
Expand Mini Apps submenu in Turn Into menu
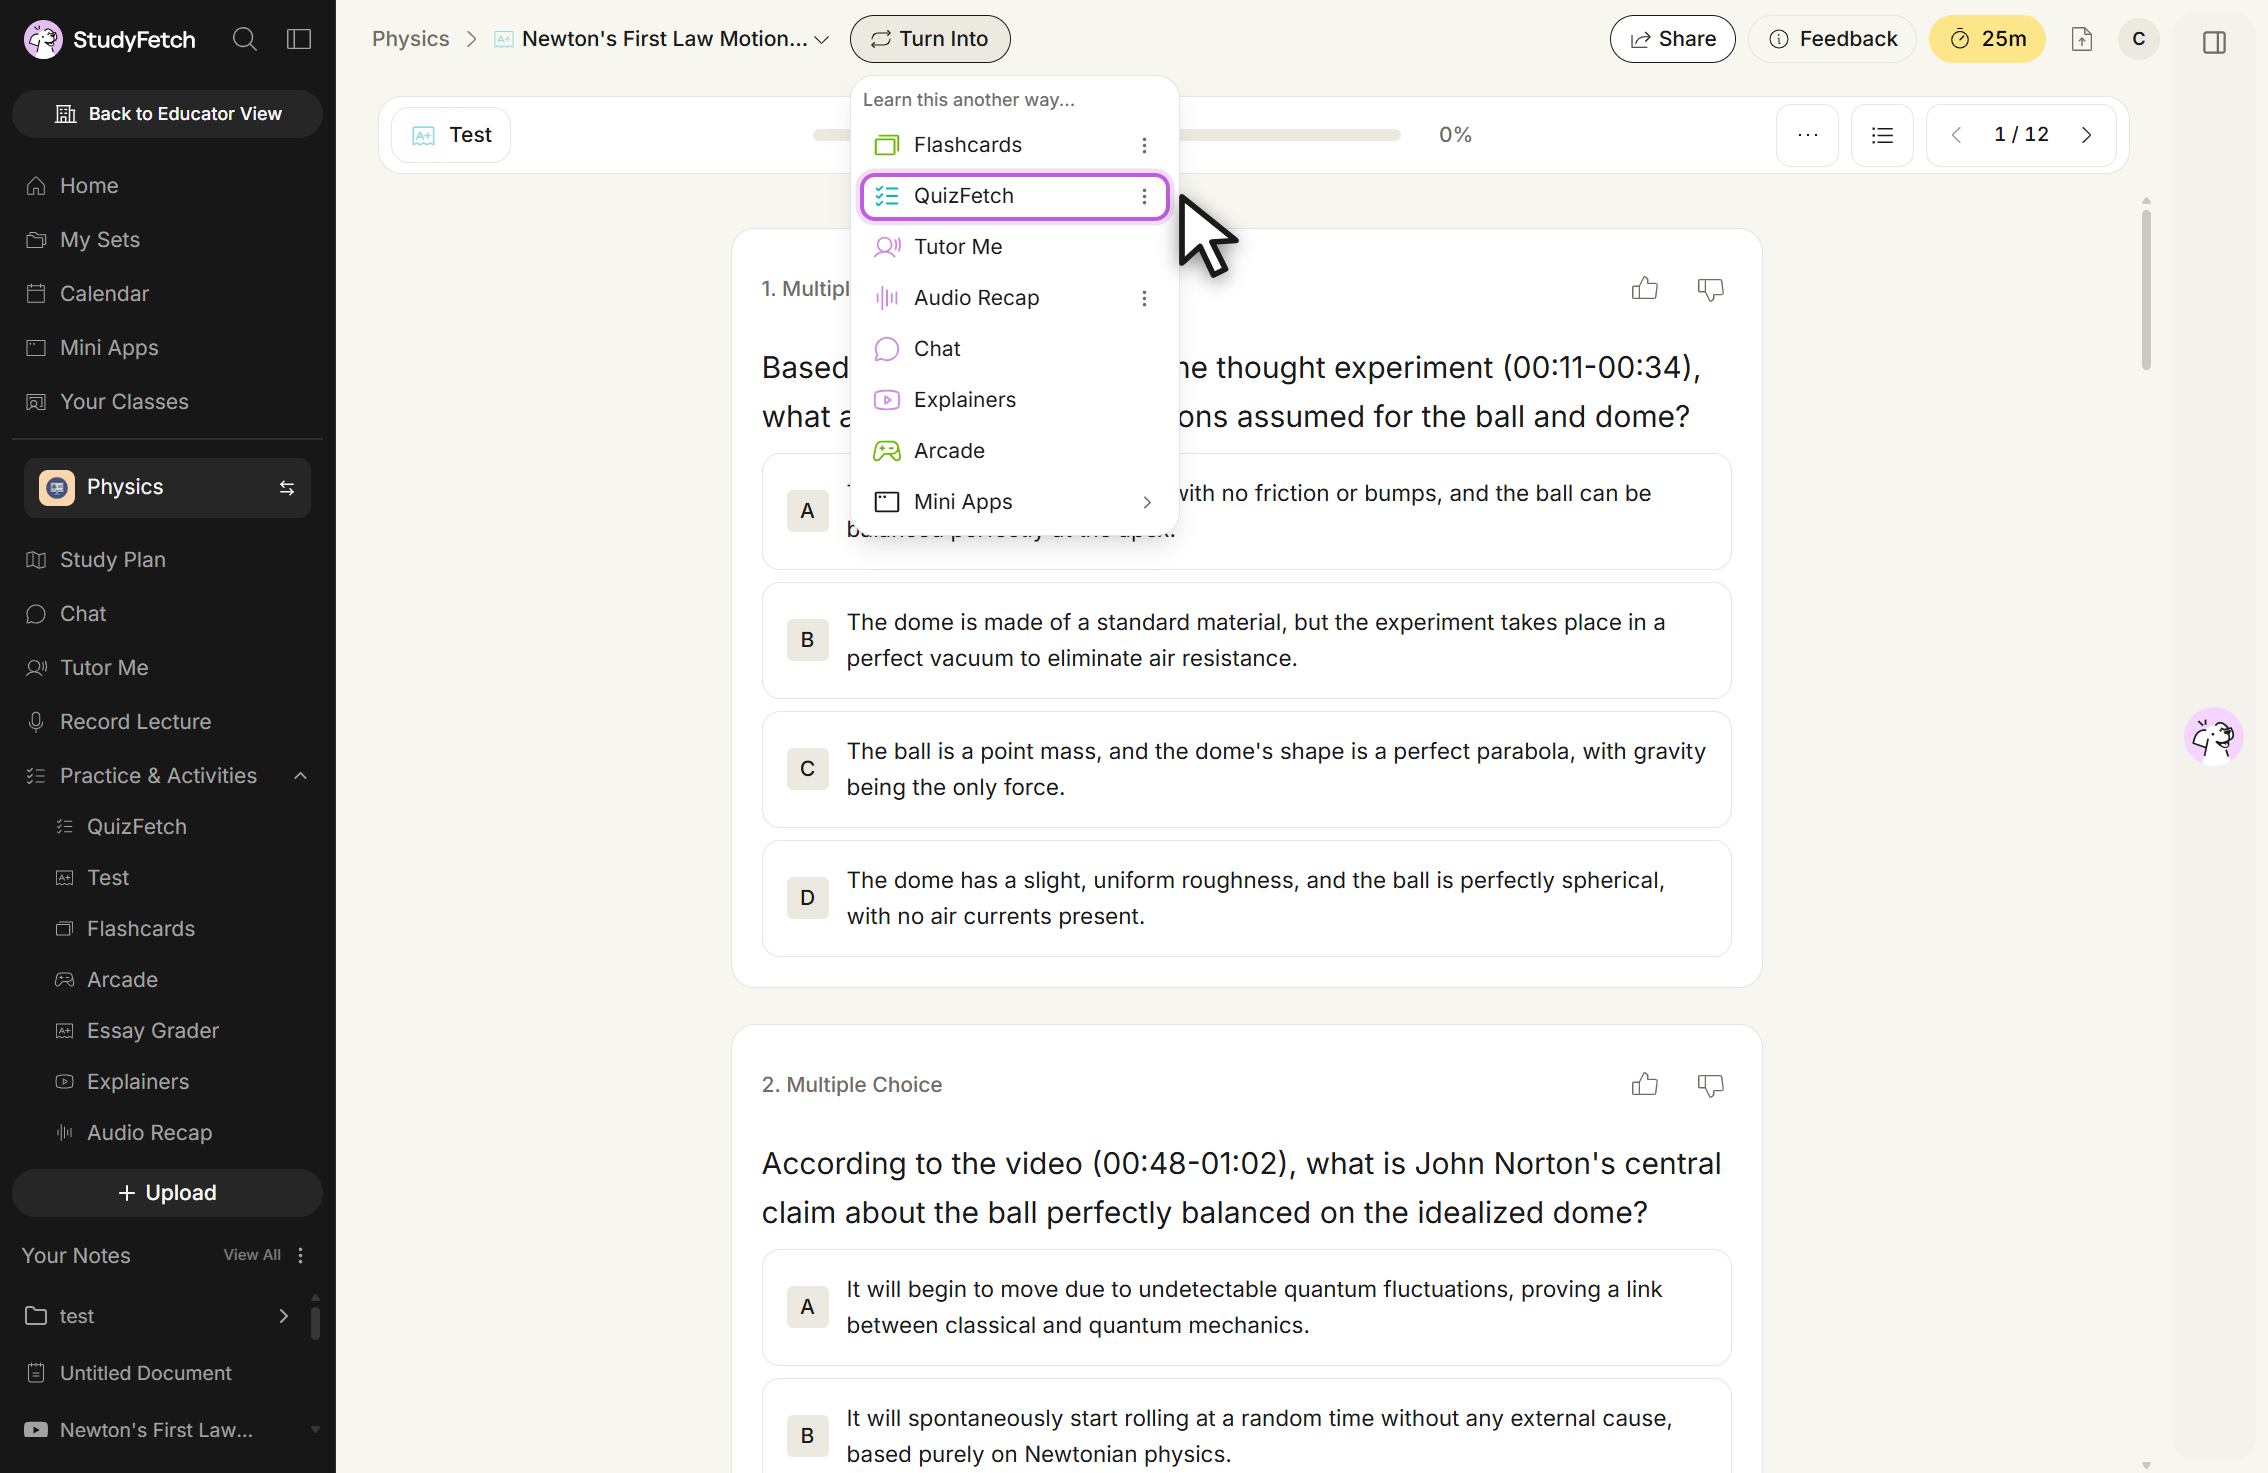(x=1015, y=502)
